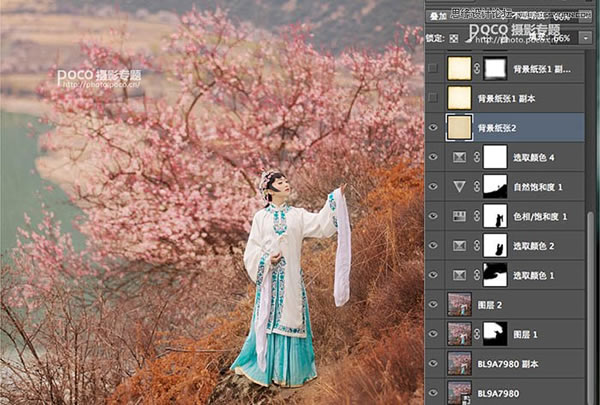Open the fill 66% dropdown arrow

(586, 38)
